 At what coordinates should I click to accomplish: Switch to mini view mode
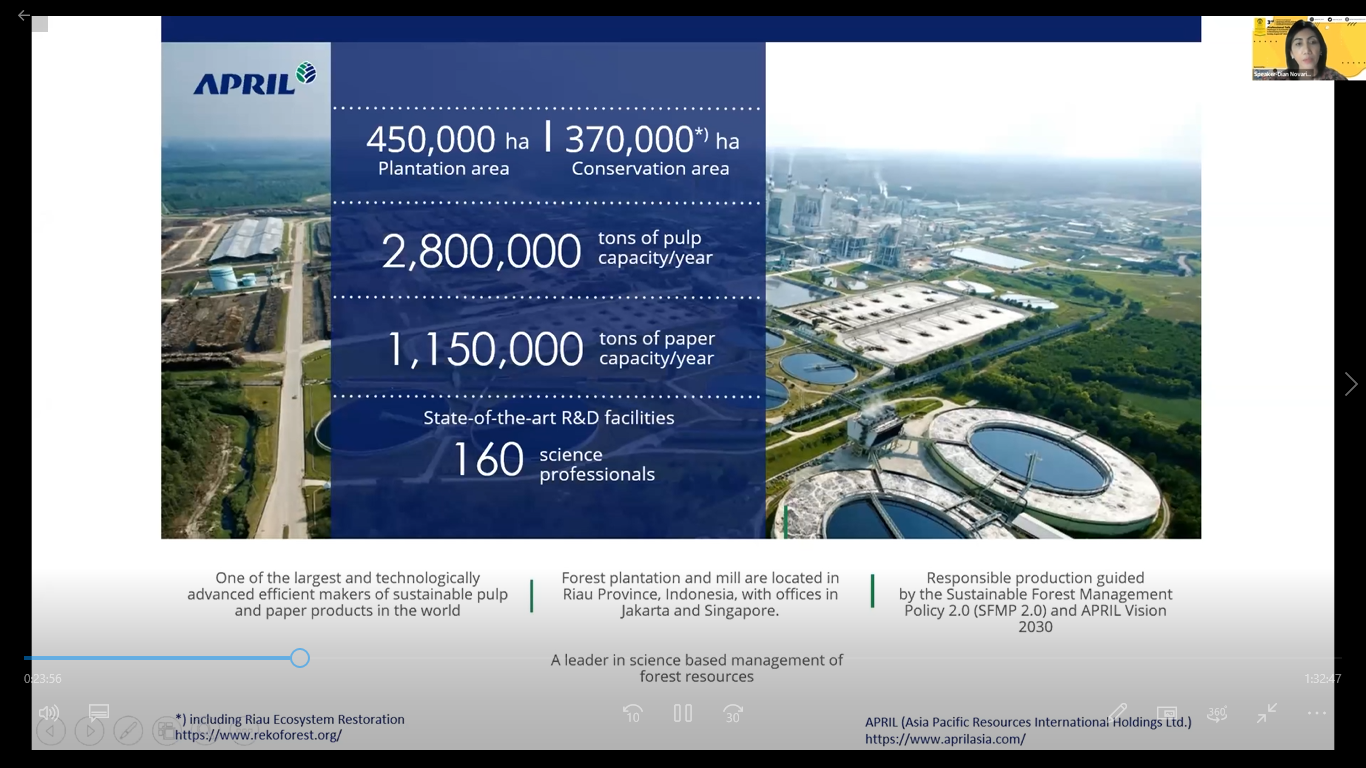point(1167,713)
